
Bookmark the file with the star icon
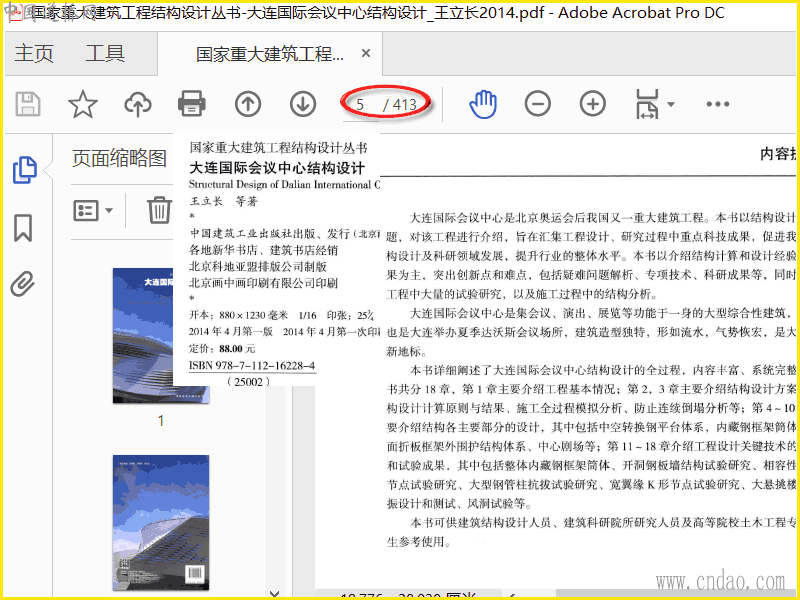(83, 104)
